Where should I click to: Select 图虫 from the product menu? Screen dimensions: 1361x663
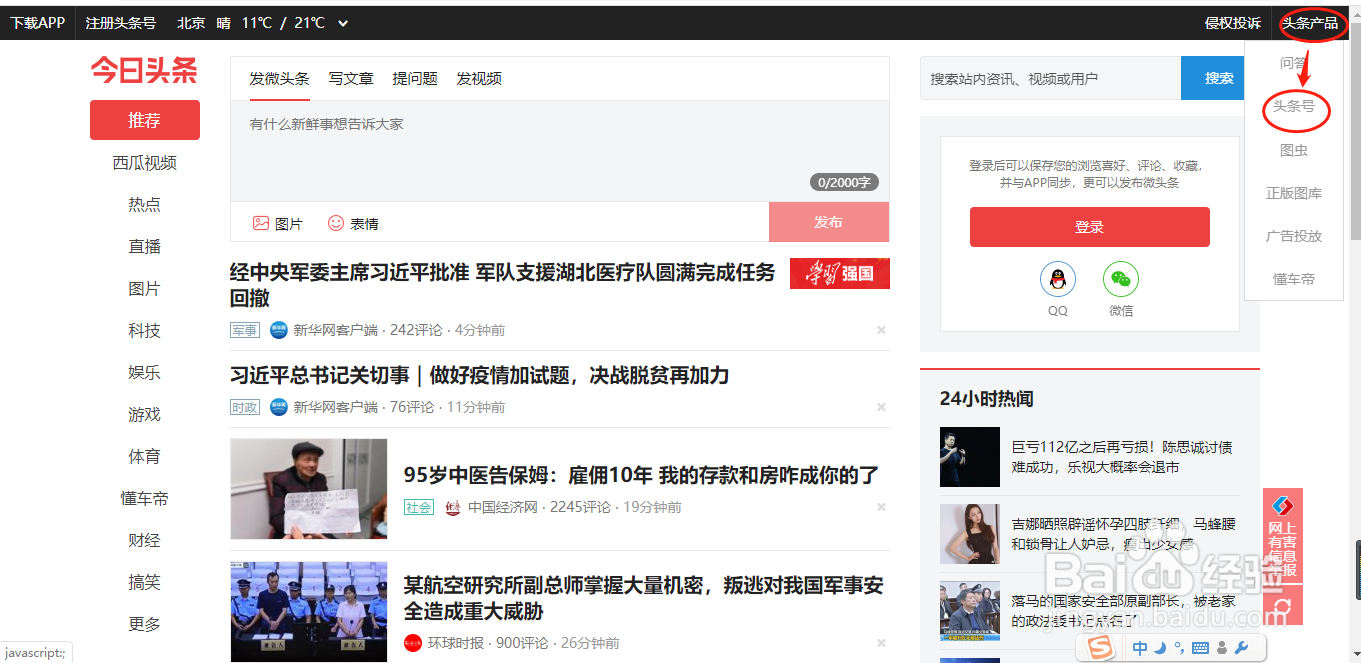pos(1294,150)
